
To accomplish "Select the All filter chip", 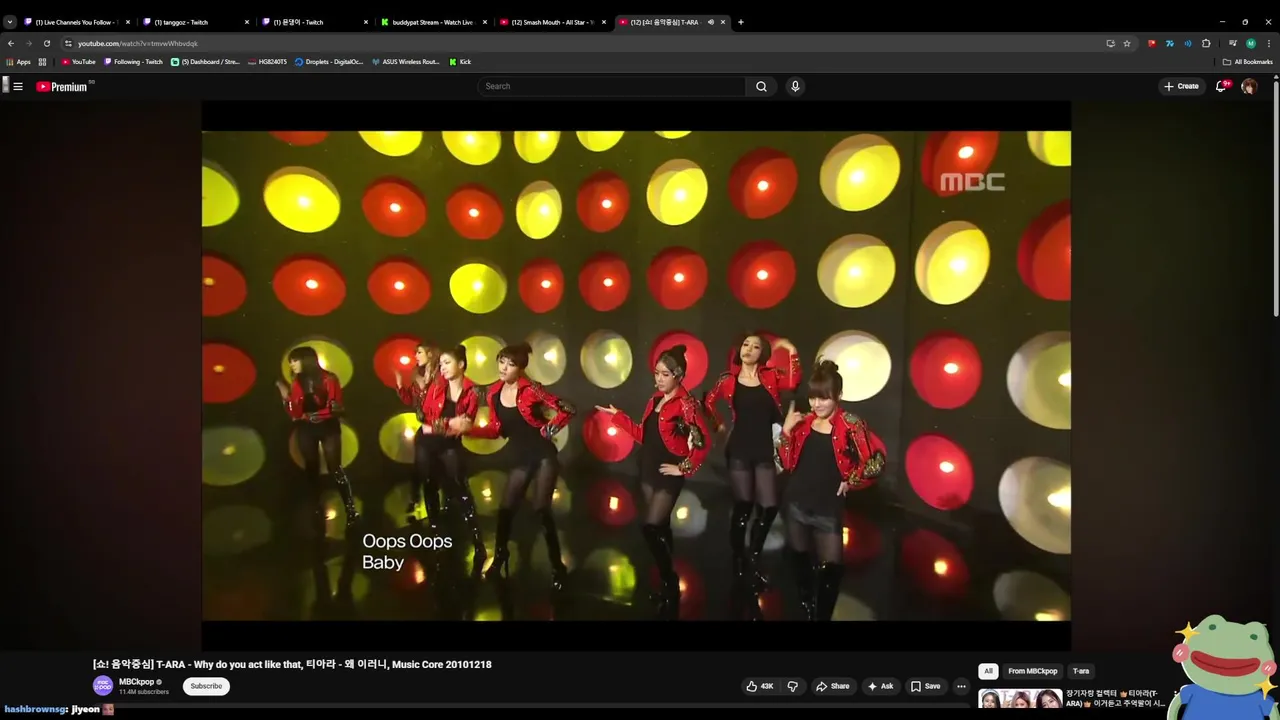I will pyautogui.click(x=988, y=671).
